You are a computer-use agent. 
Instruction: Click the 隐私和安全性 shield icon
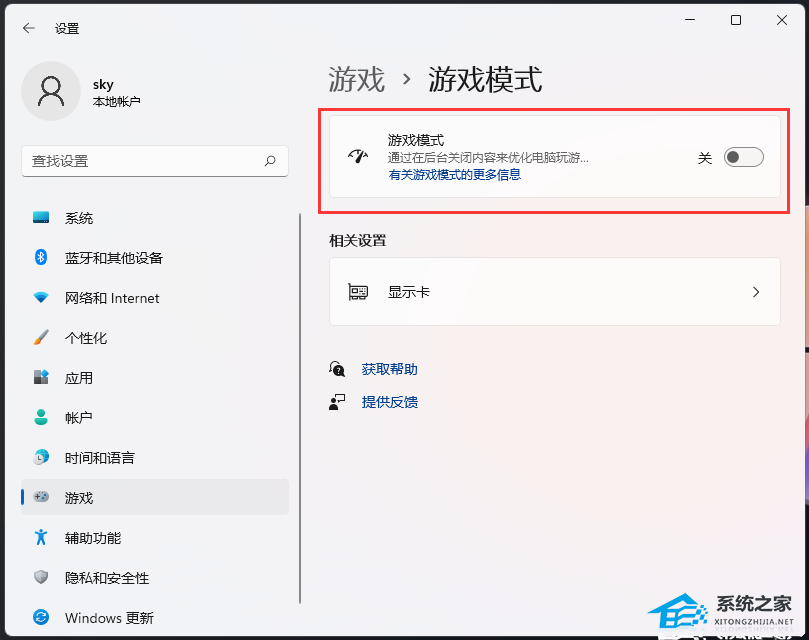tap(41, 577)
